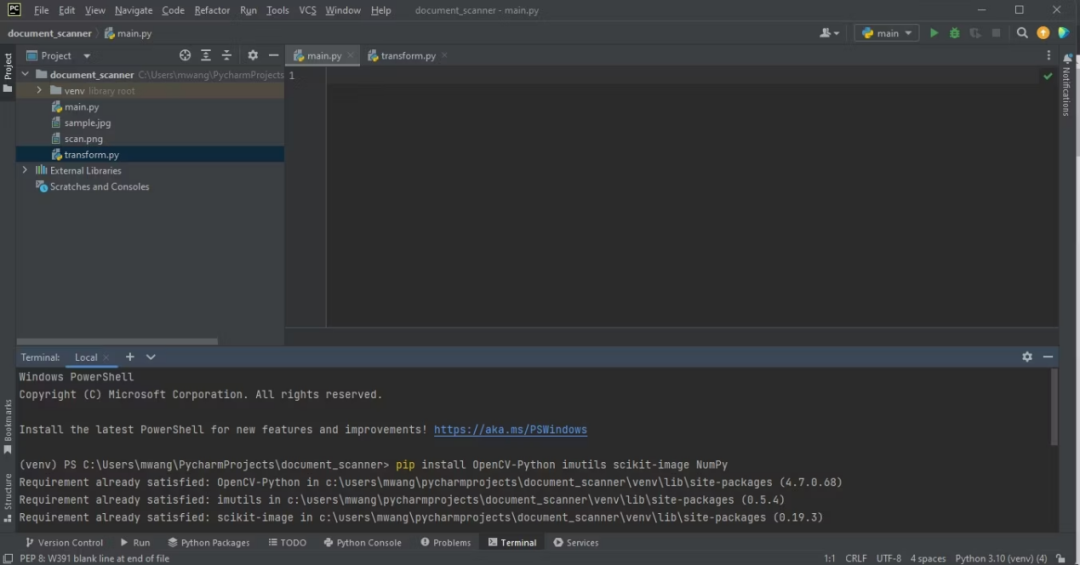The width and height of the screenshot is (1080, 565).
Task: Open the aka.ms/PSWindows link
Action: coord(510,430)
